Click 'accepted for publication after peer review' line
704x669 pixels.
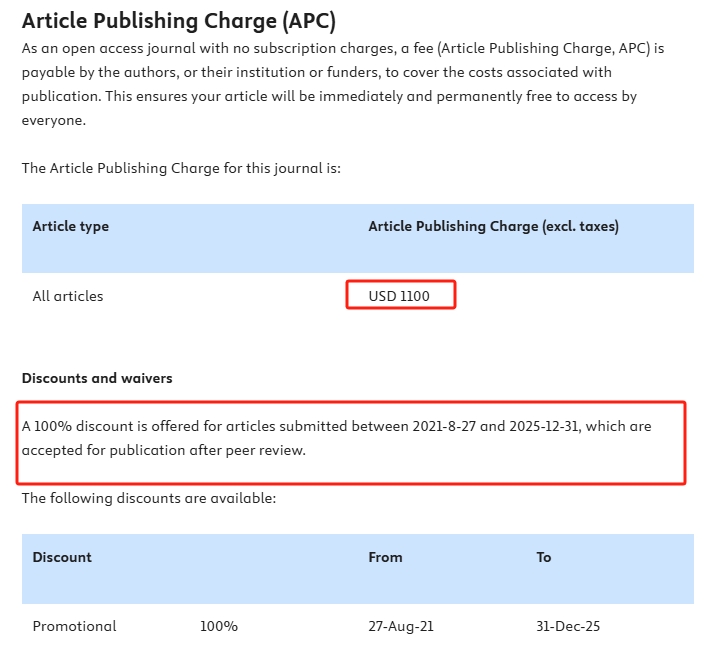tap(163, 450)
